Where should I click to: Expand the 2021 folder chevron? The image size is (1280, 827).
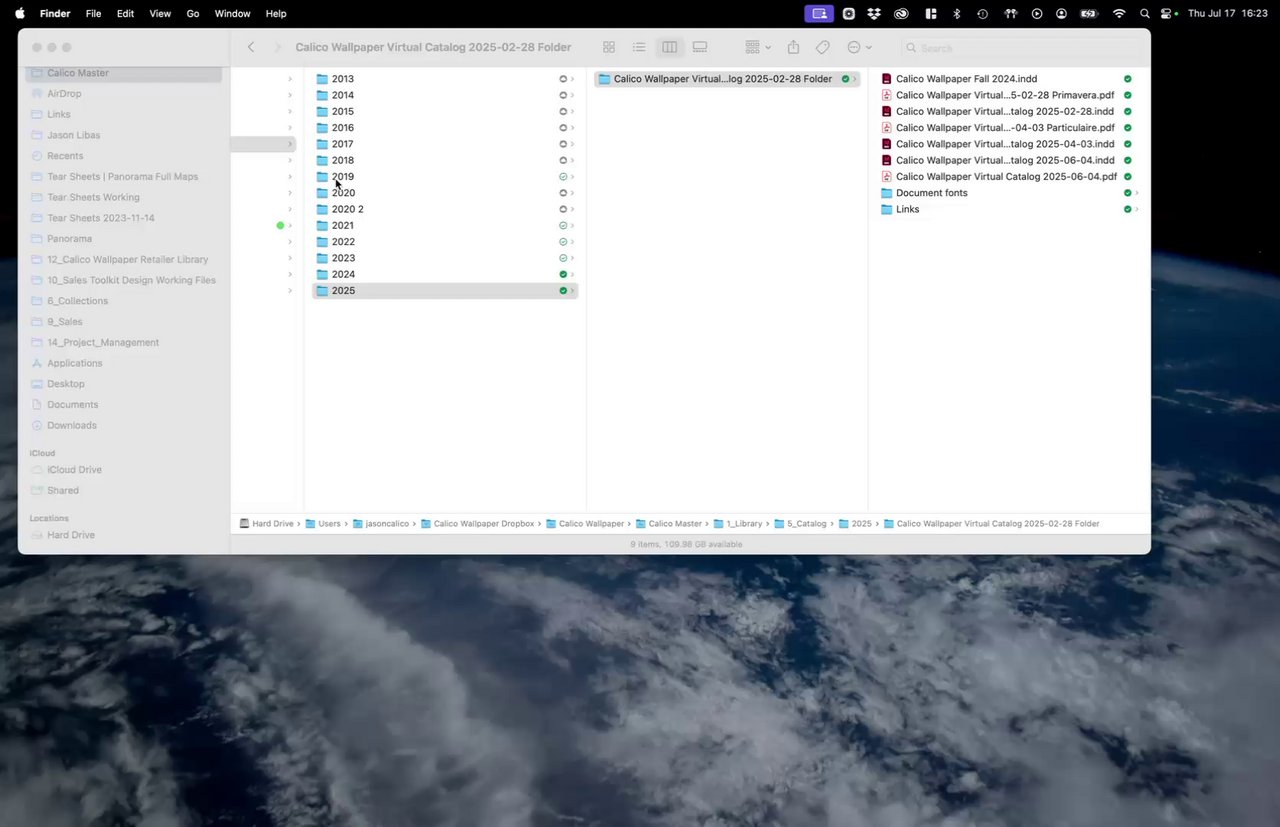(572, 226)
